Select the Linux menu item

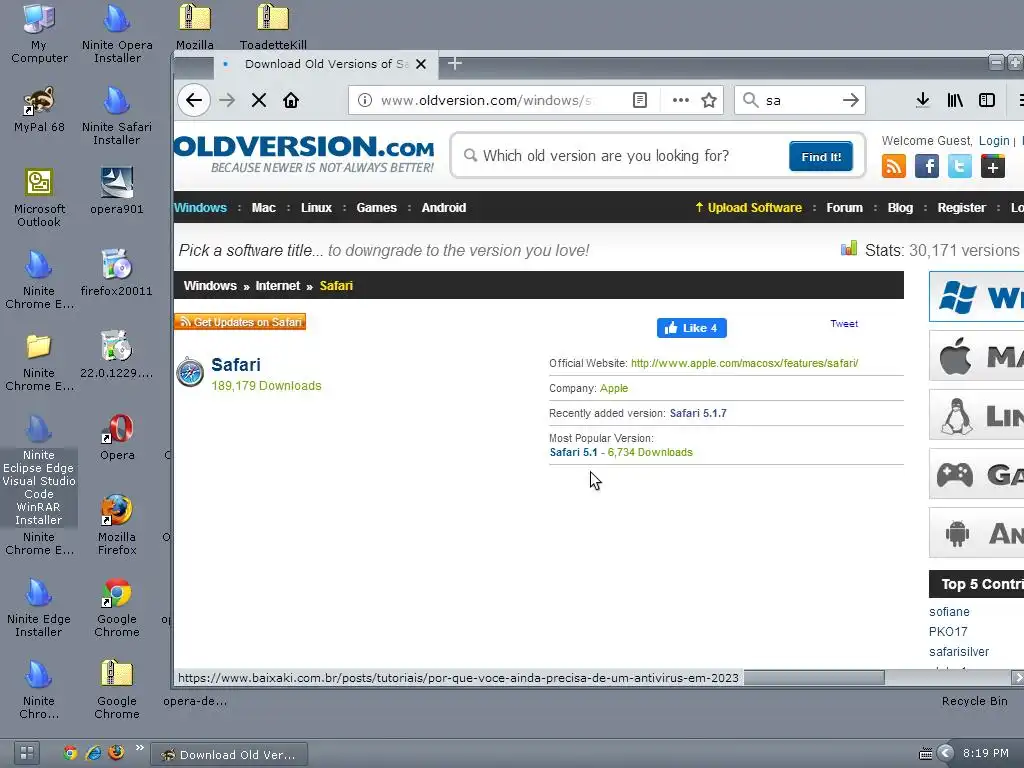[316, 208]
